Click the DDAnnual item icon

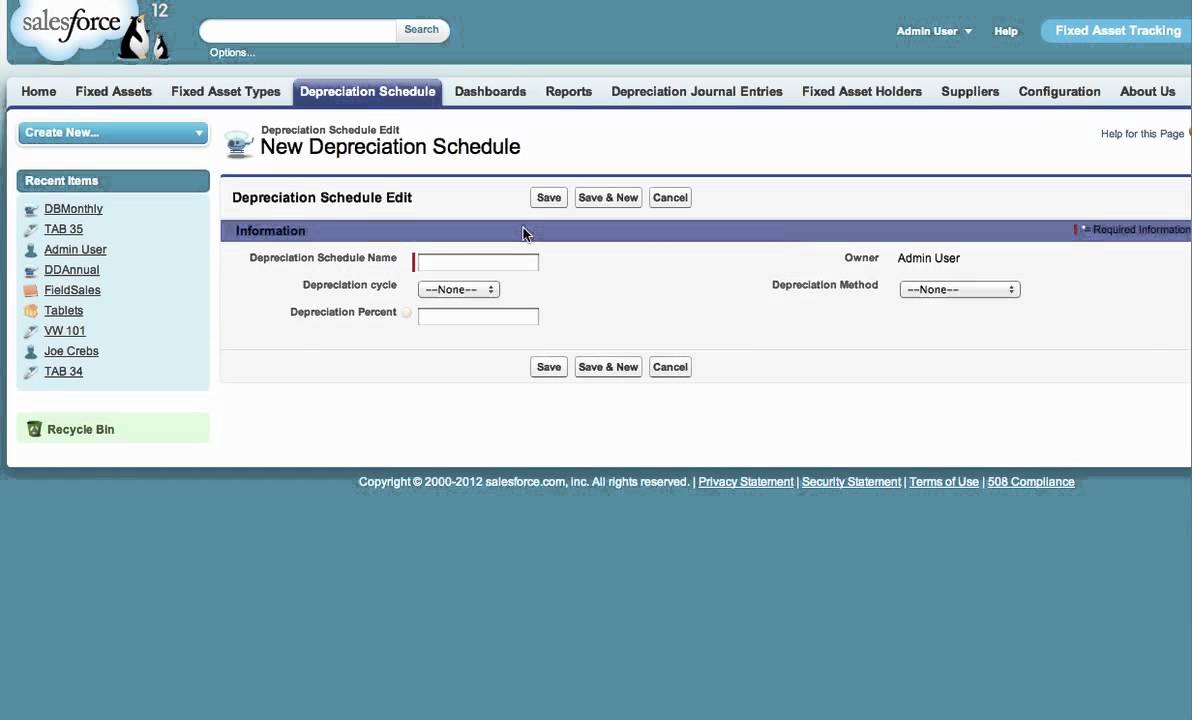[30, 271]
